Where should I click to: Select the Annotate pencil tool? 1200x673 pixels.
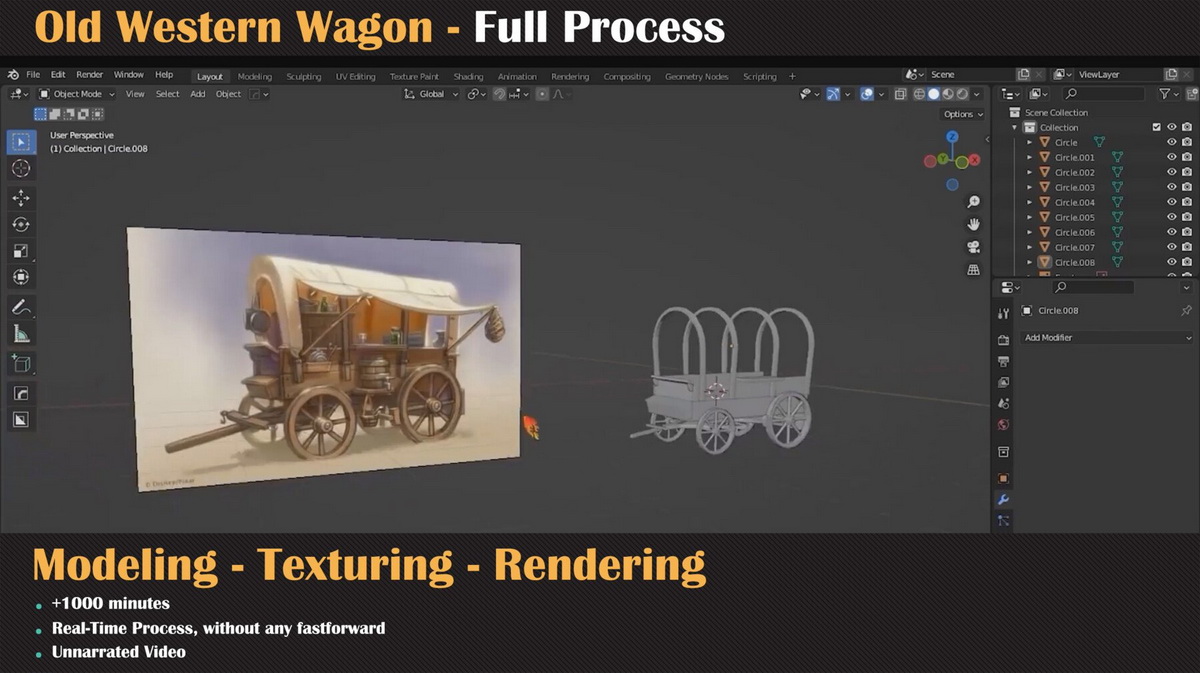(x=21, y=307)
